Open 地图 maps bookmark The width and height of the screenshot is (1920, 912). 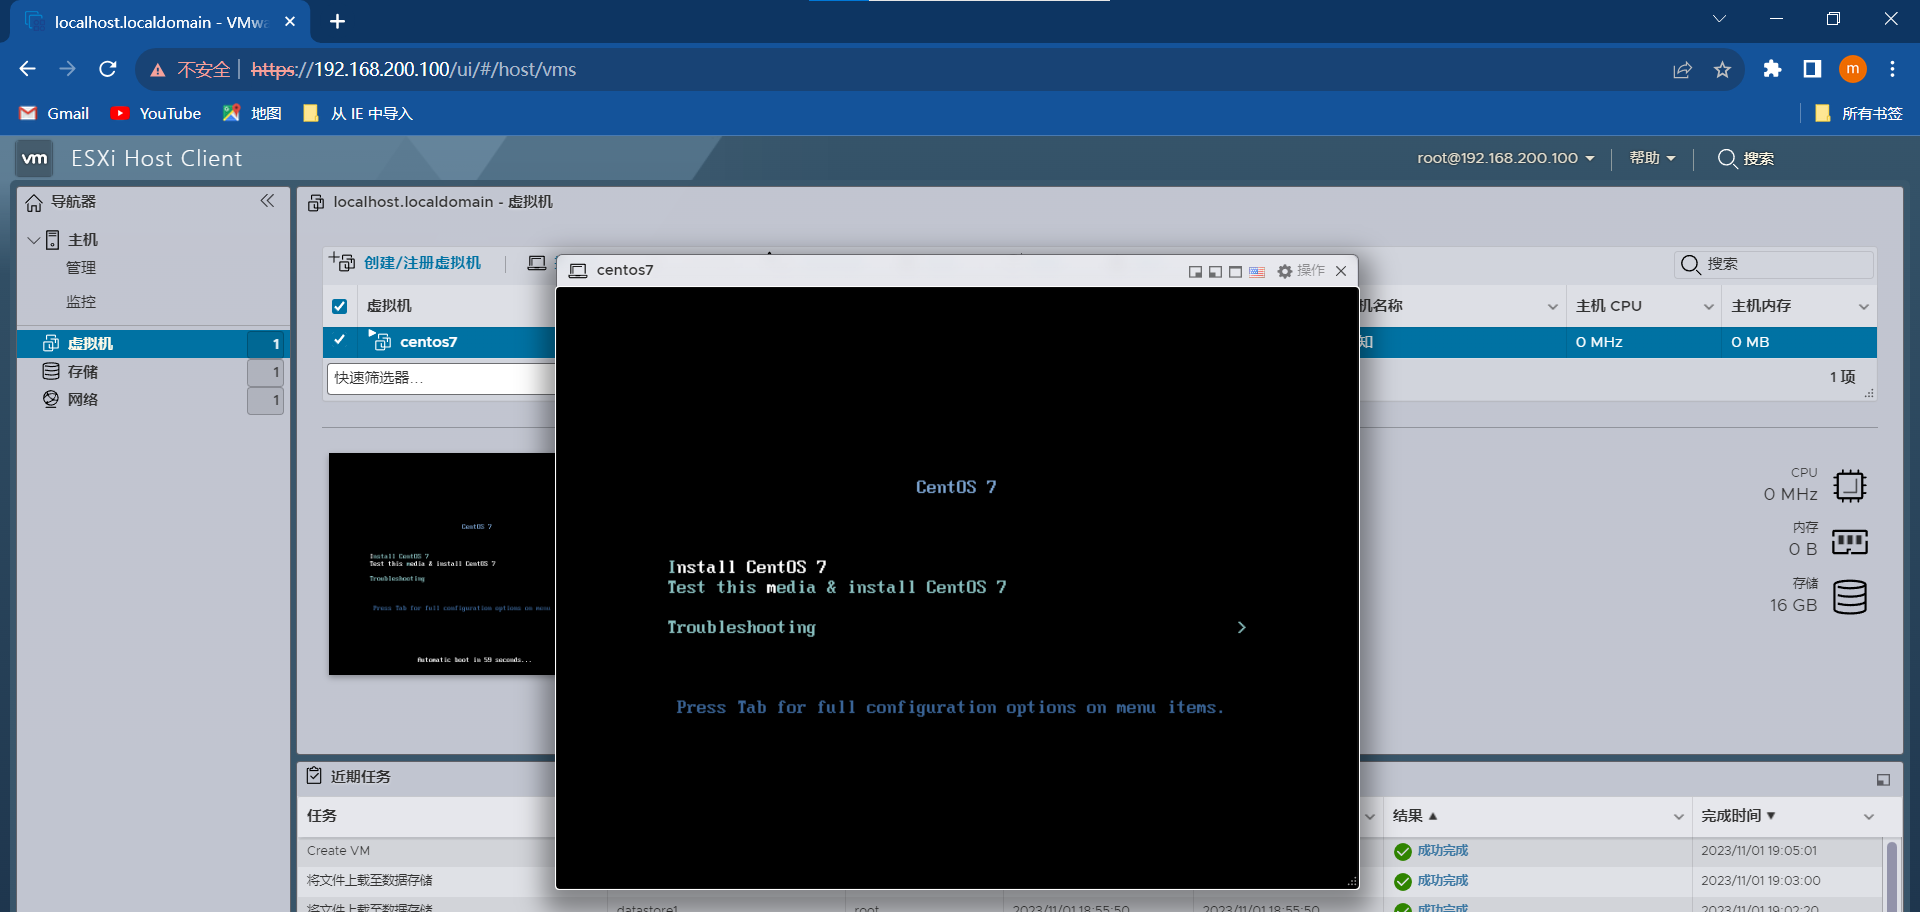click(252, 114)
